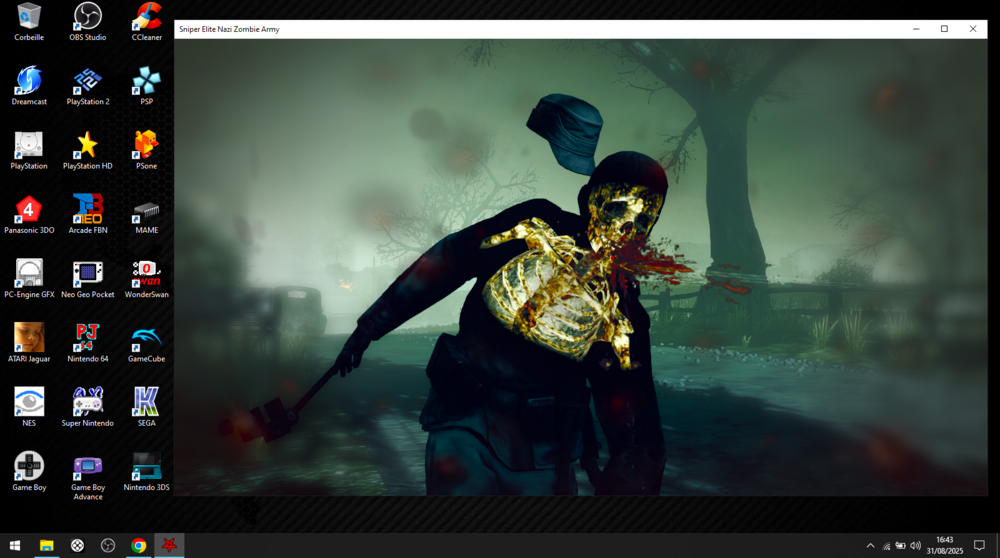The width and height of the screenshot is (1000, 558).
Task: Open File Explorer from the taskbar
Action: tap(46, 545)
